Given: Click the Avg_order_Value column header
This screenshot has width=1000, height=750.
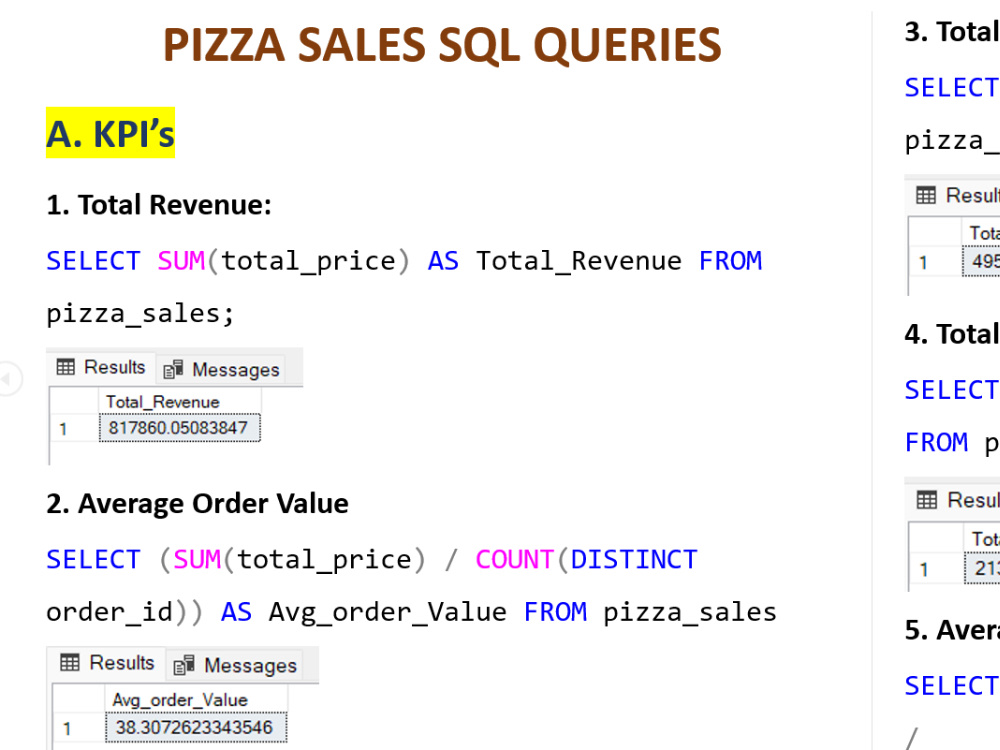Looking at the screenshot, I should pos(177,699).
